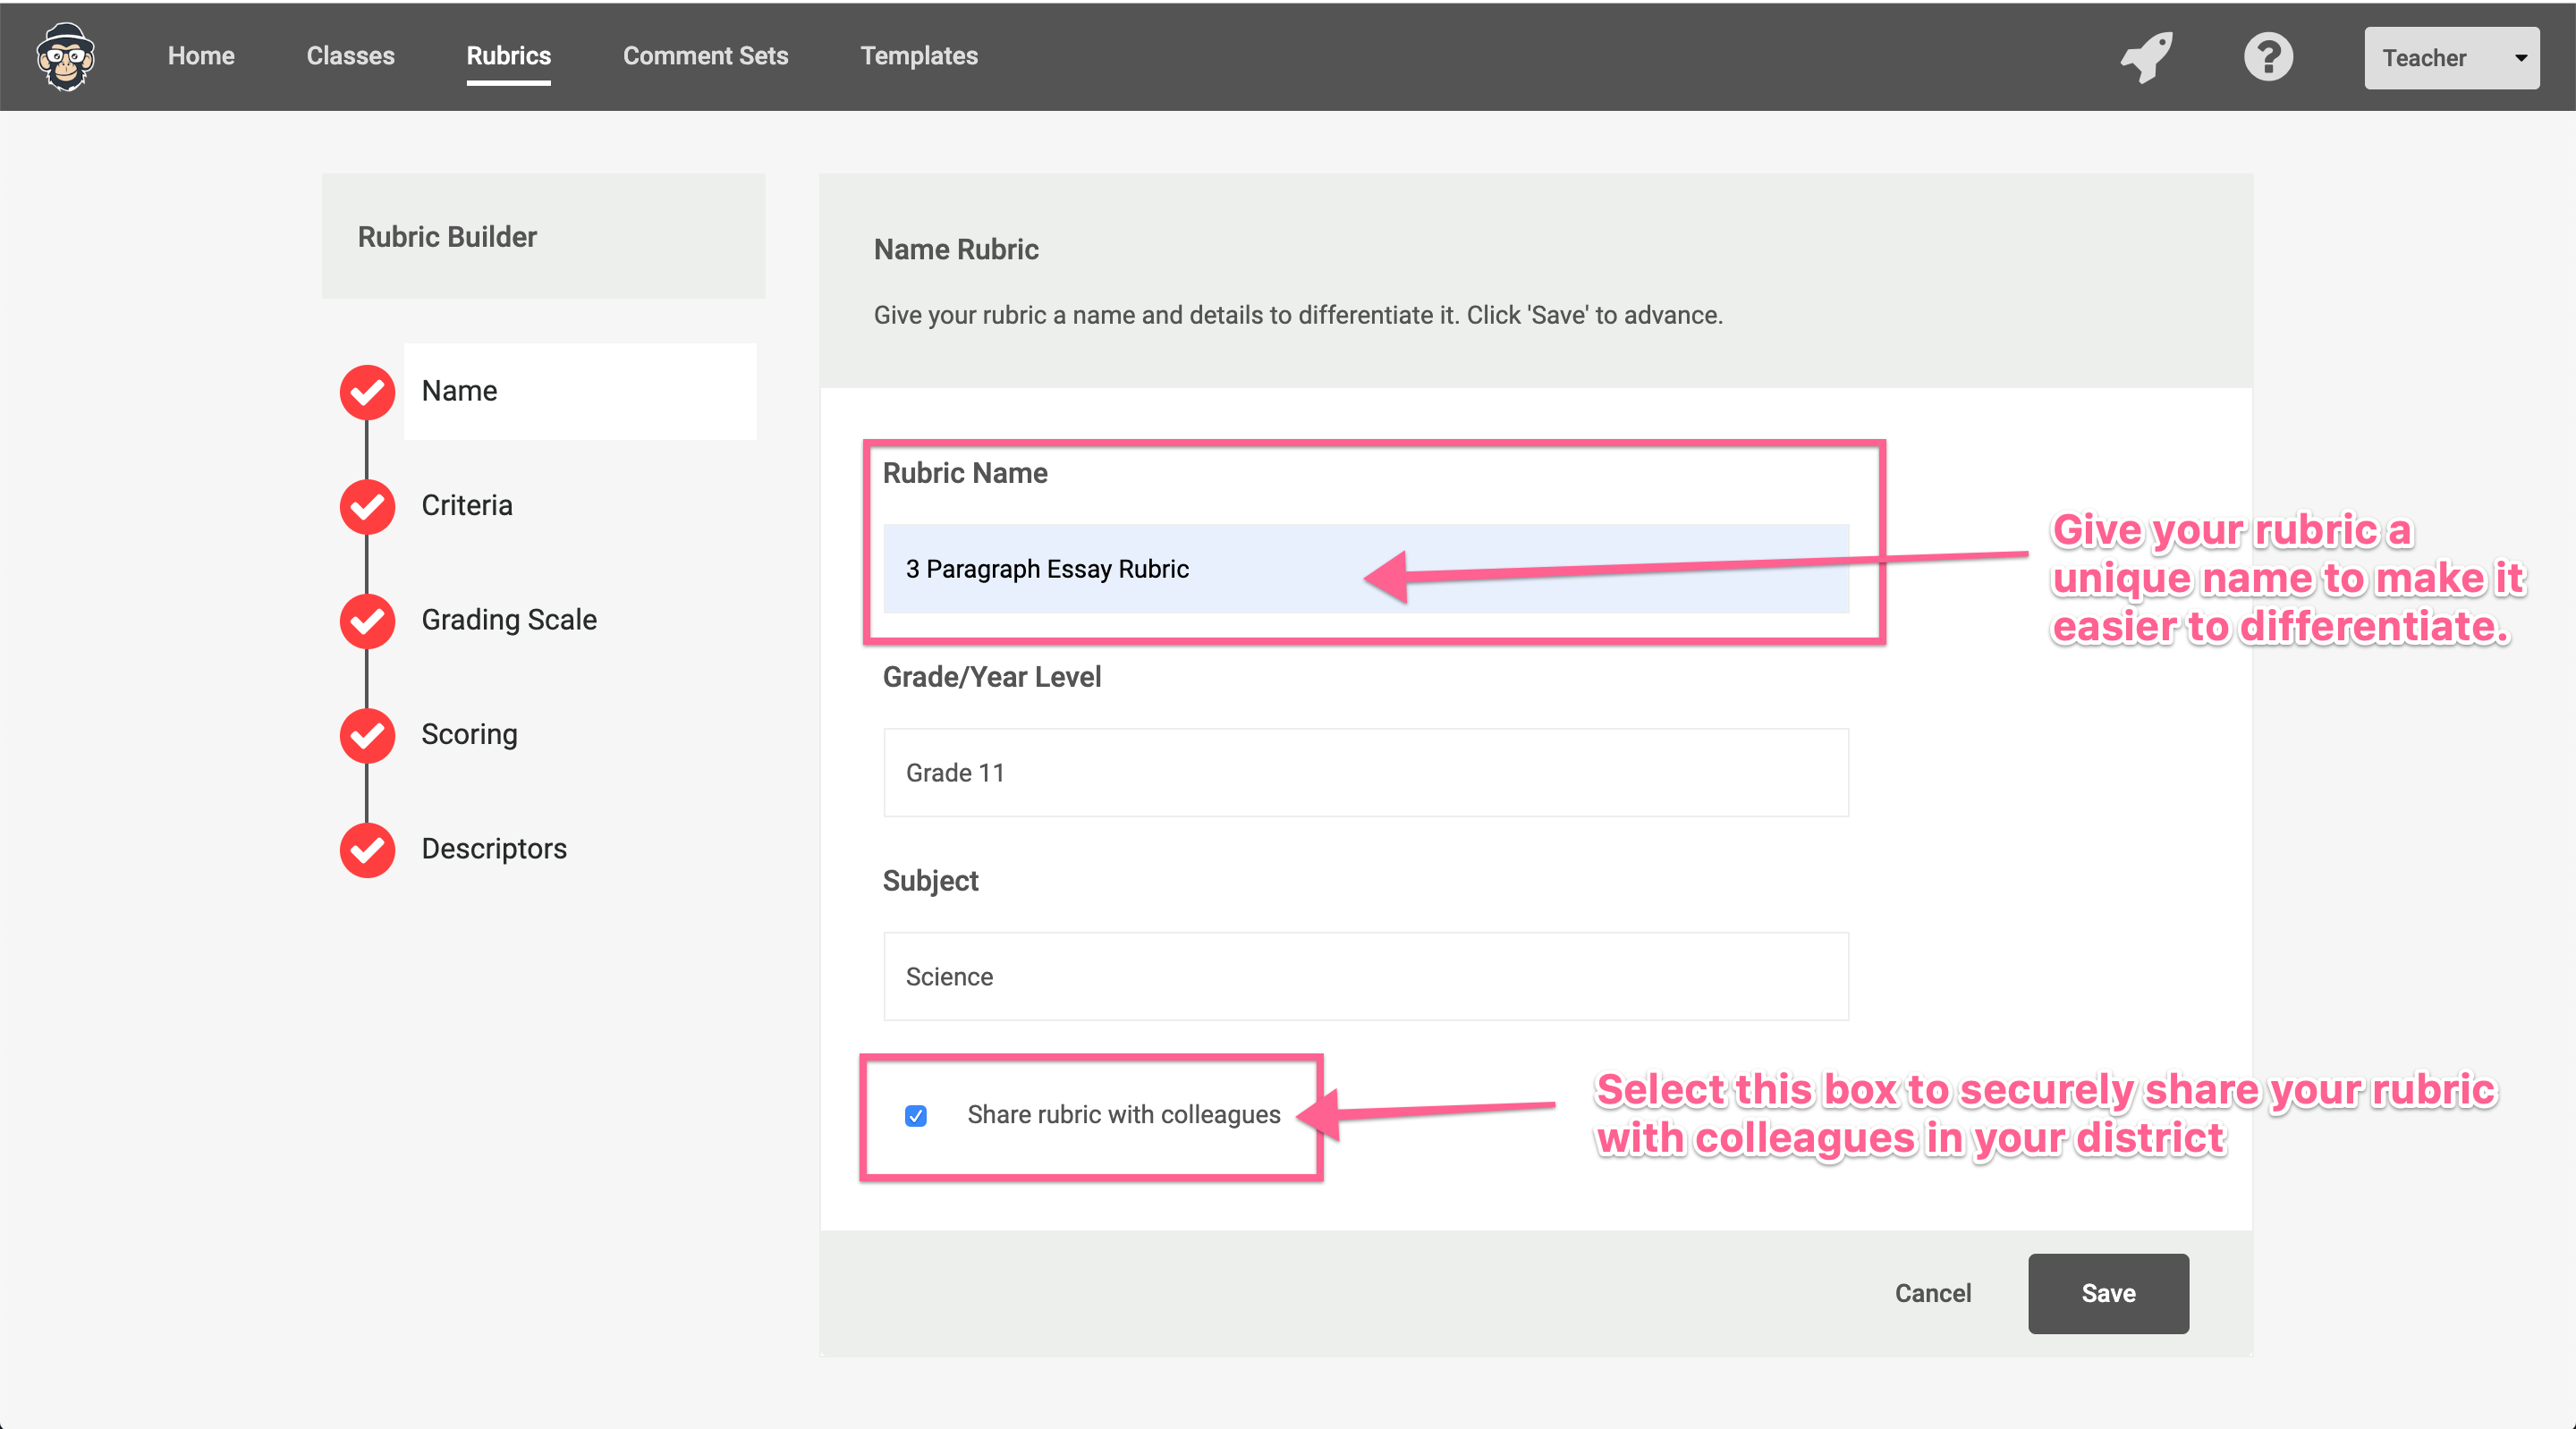Select the Grading Scale step label
The height and width of the screenshot is (1429, 2576).
508,620
